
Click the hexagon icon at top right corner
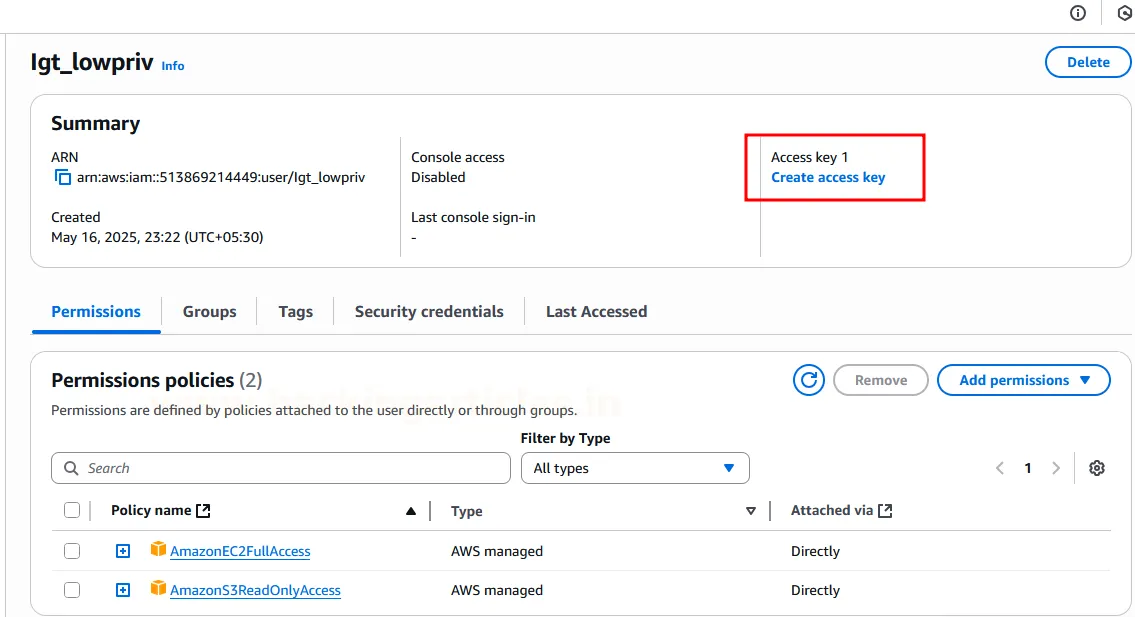(x=1124, y=13)
